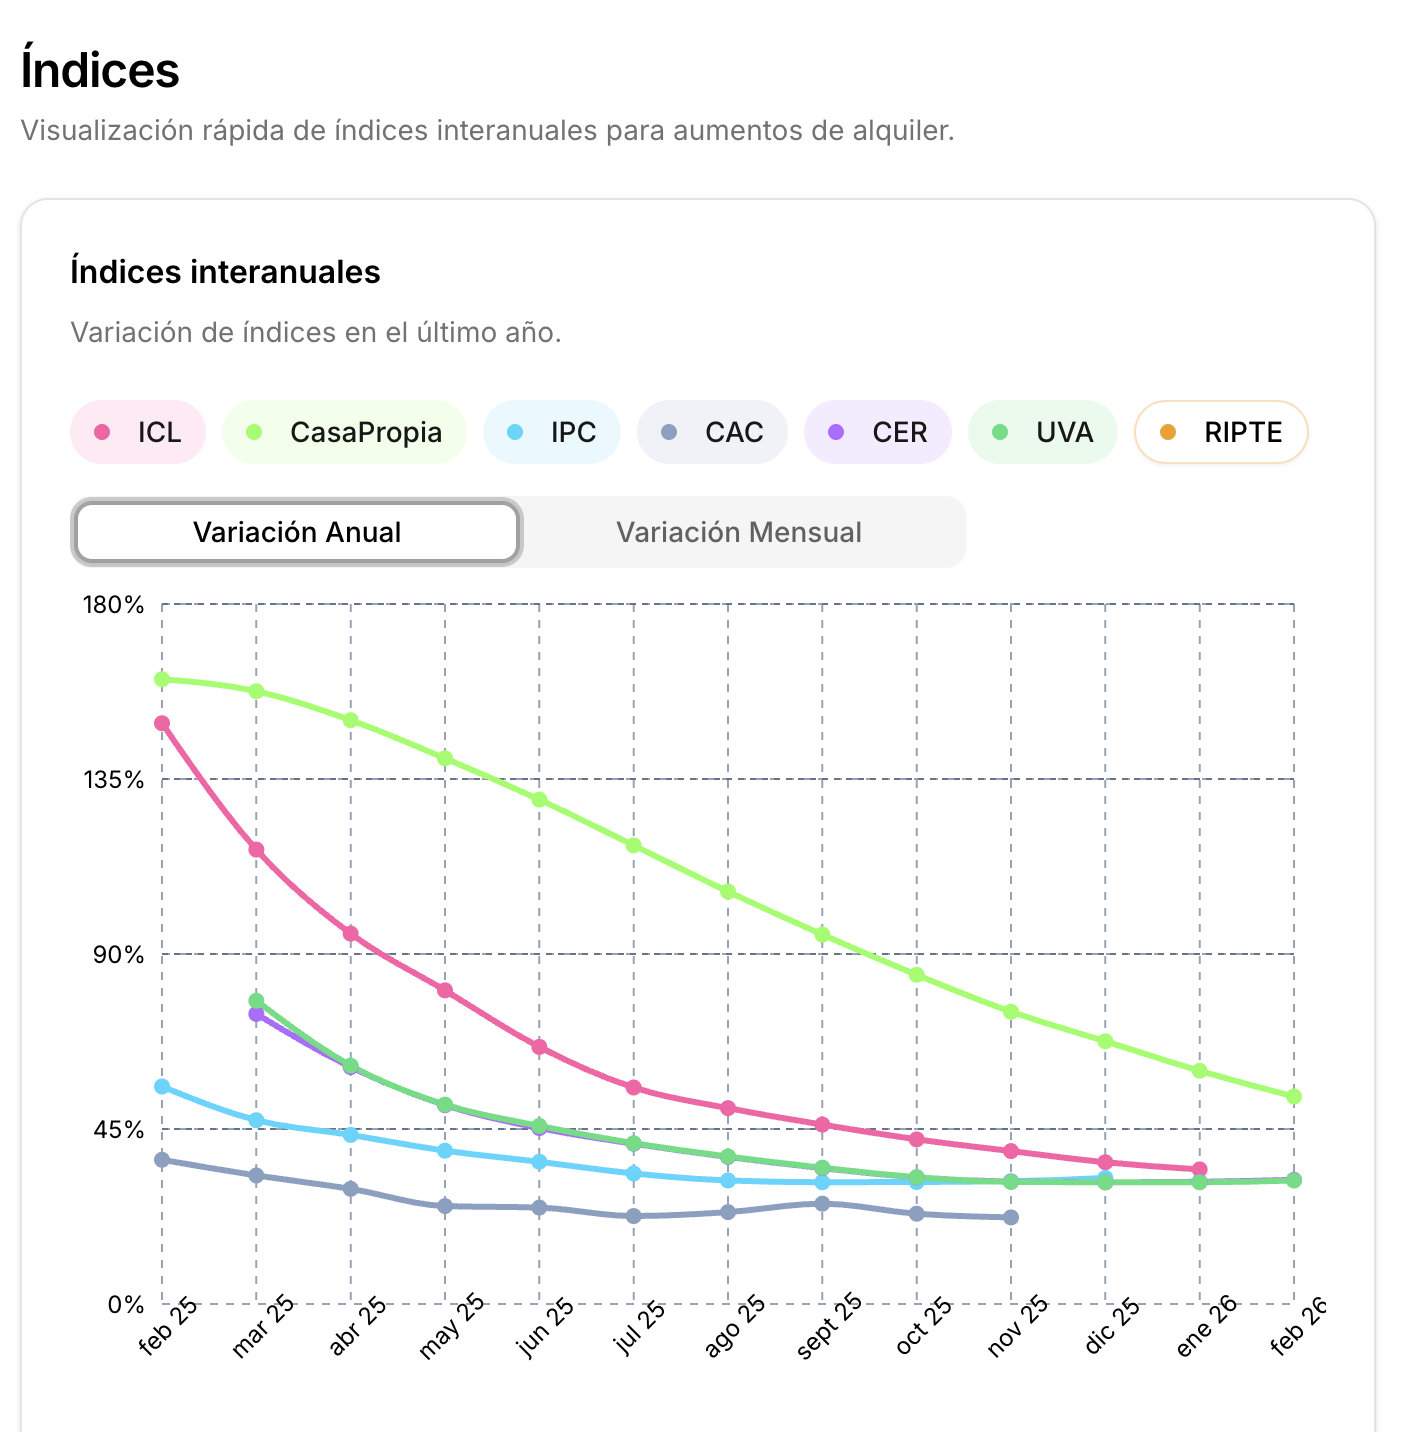This screenshot has width=1402, height=1432.
Task: Toggle visibility of the RIPTE series
Action: [x=1221, y=432]
